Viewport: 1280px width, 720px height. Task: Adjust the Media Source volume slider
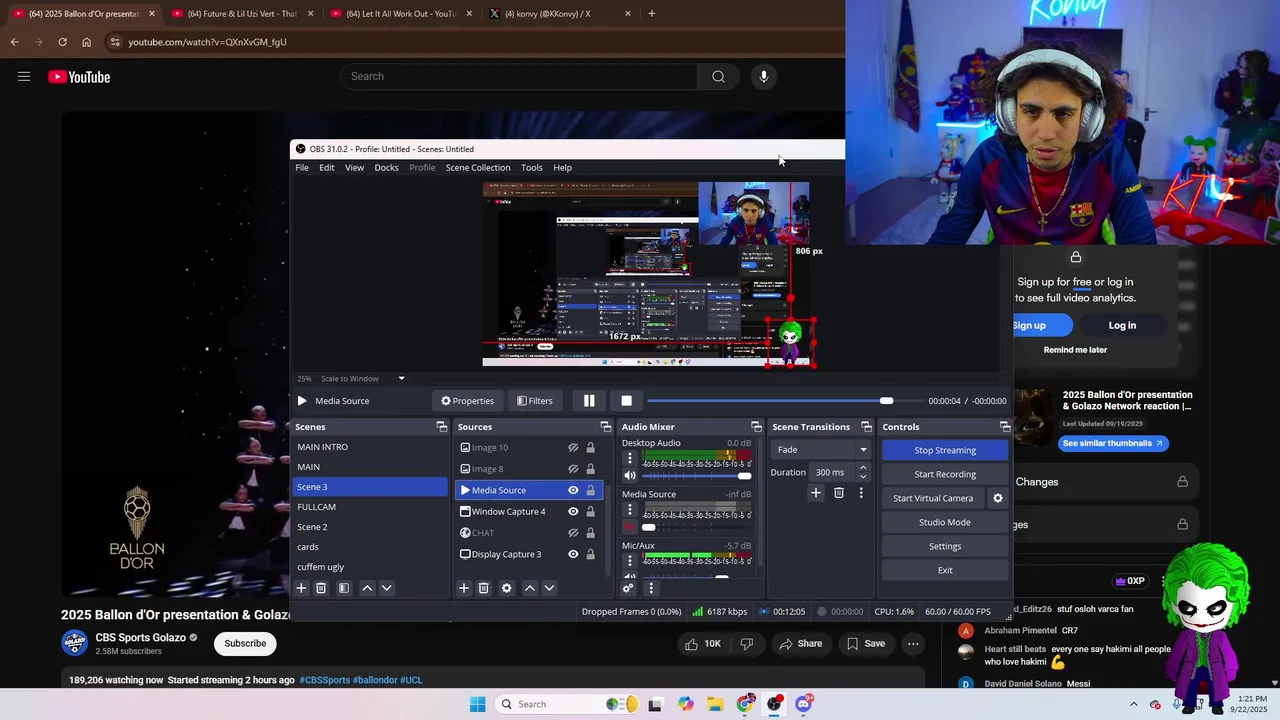coord(696,527)
